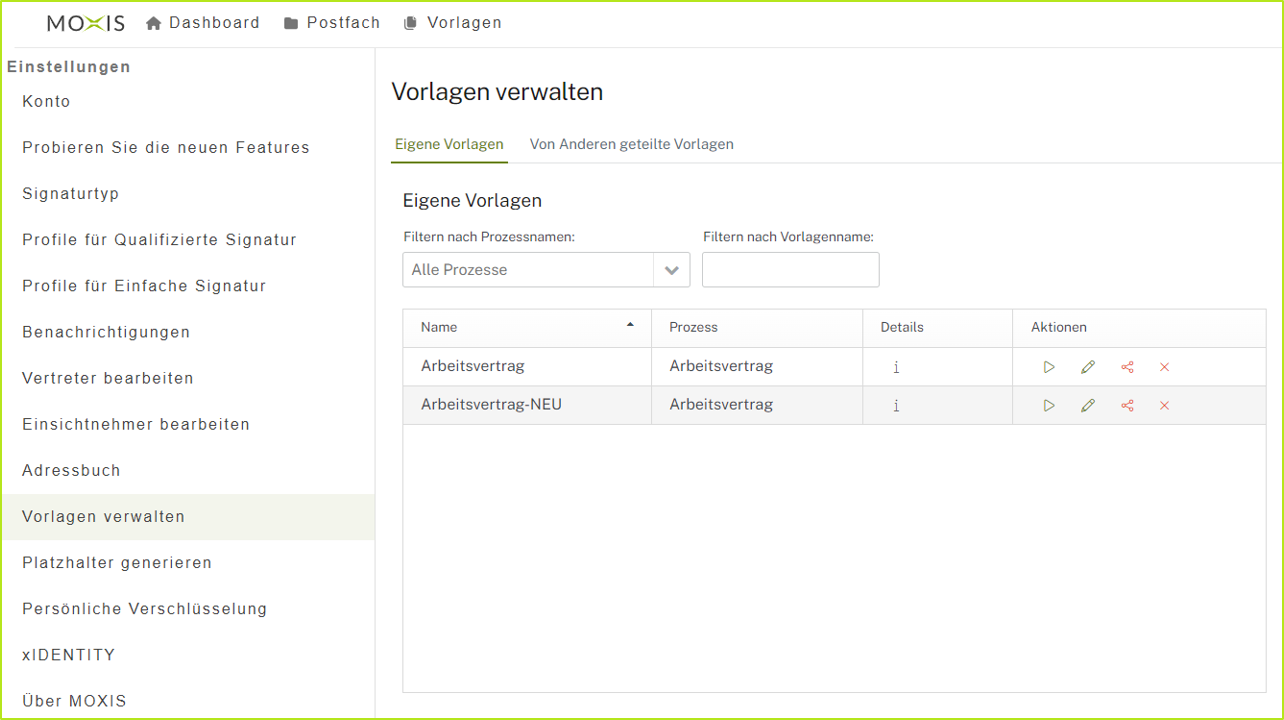The height and width of the screenshot is (720, 1284).
Task: Open Dashboard in top navigation
Action: [x=203, y=23]
